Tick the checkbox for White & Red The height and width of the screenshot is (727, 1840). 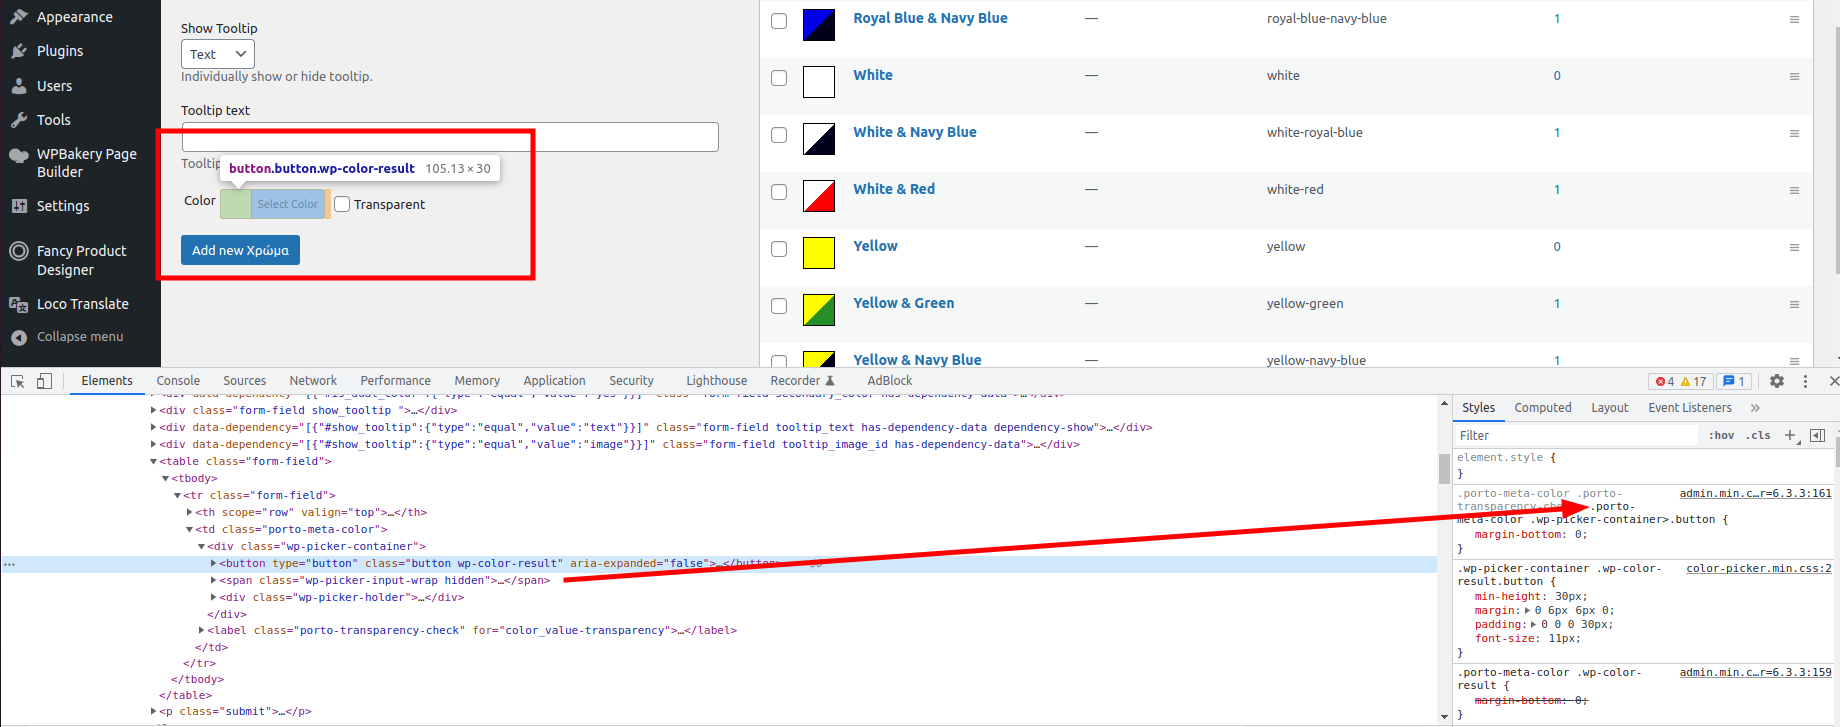coord(779,192)
